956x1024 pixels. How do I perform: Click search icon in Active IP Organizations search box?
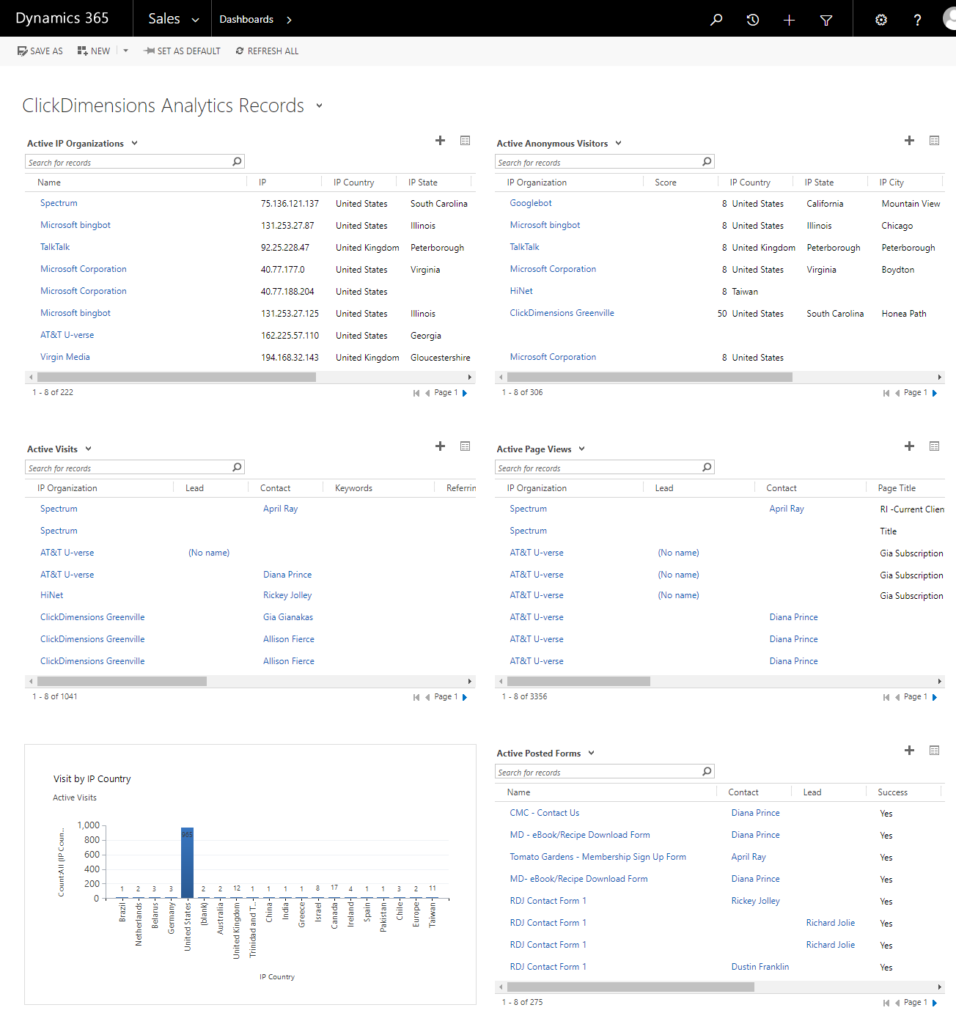[237, 161]
